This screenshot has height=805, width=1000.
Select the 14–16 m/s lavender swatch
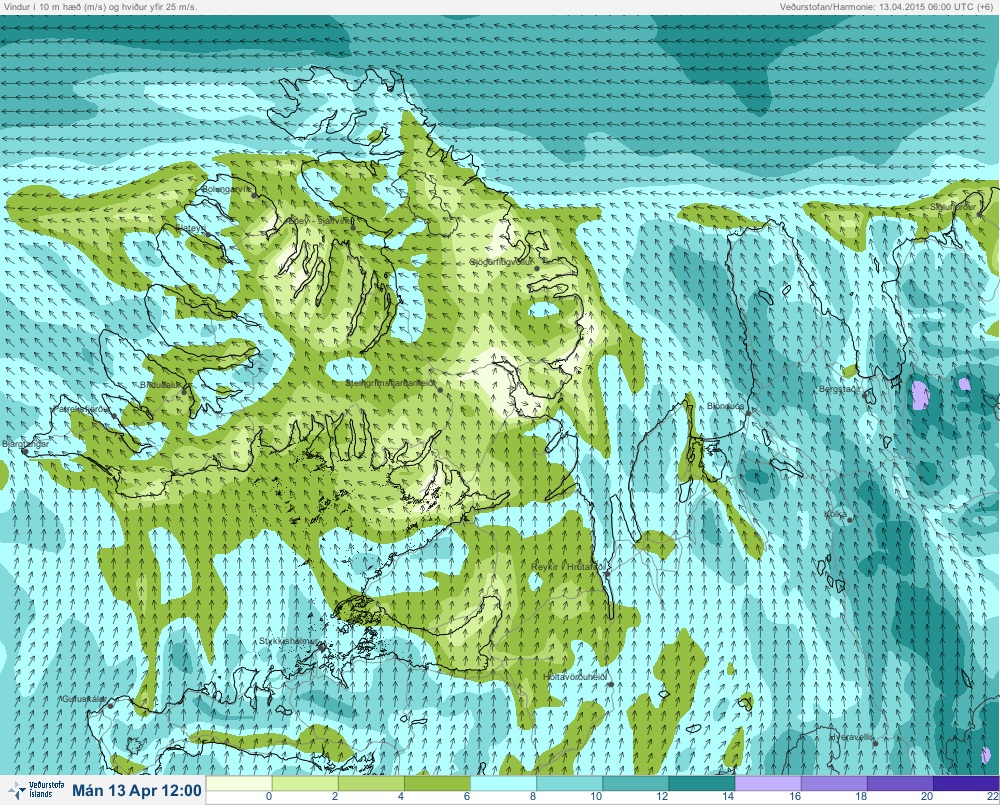point(768,783)
